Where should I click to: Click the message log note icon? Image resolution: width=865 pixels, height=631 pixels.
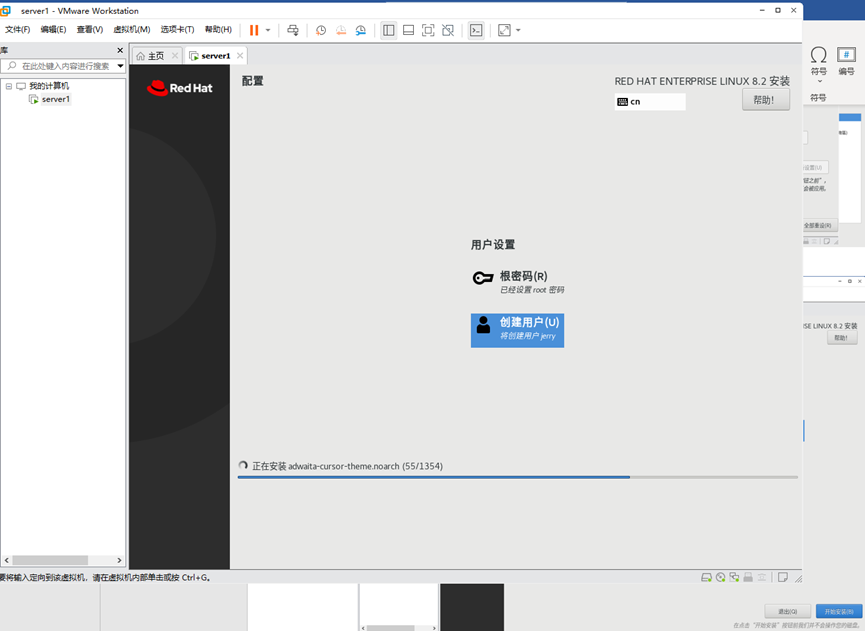tap(782, 577)
